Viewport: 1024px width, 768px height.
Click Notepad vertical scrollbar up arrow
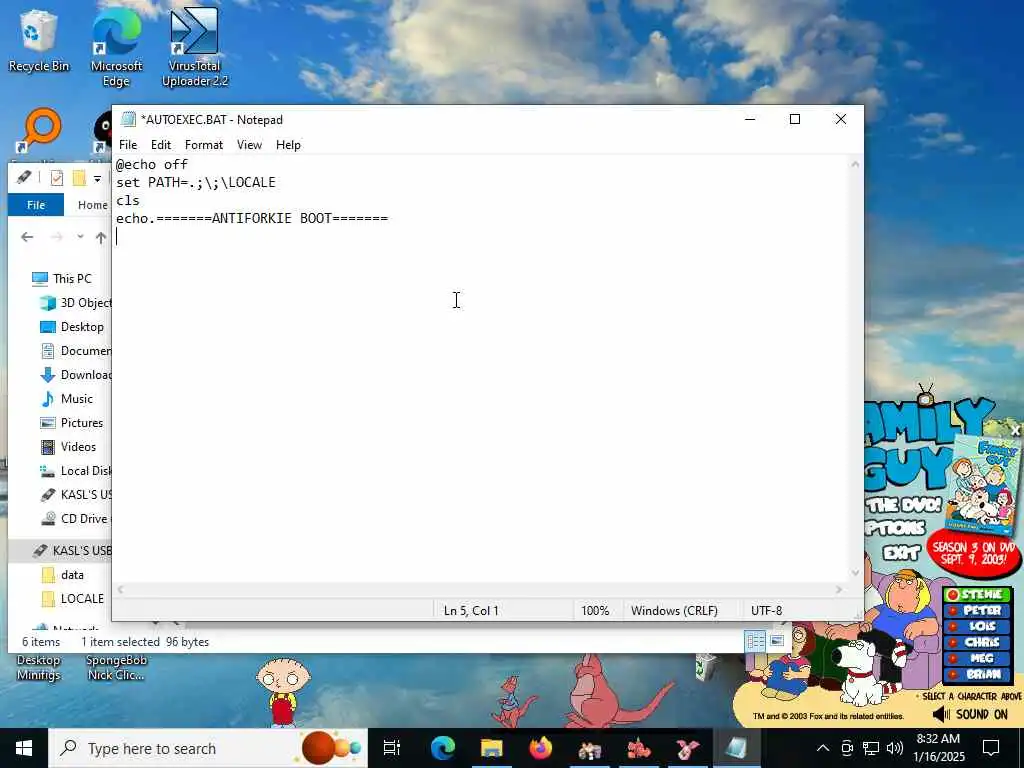(x=856, y=164)
